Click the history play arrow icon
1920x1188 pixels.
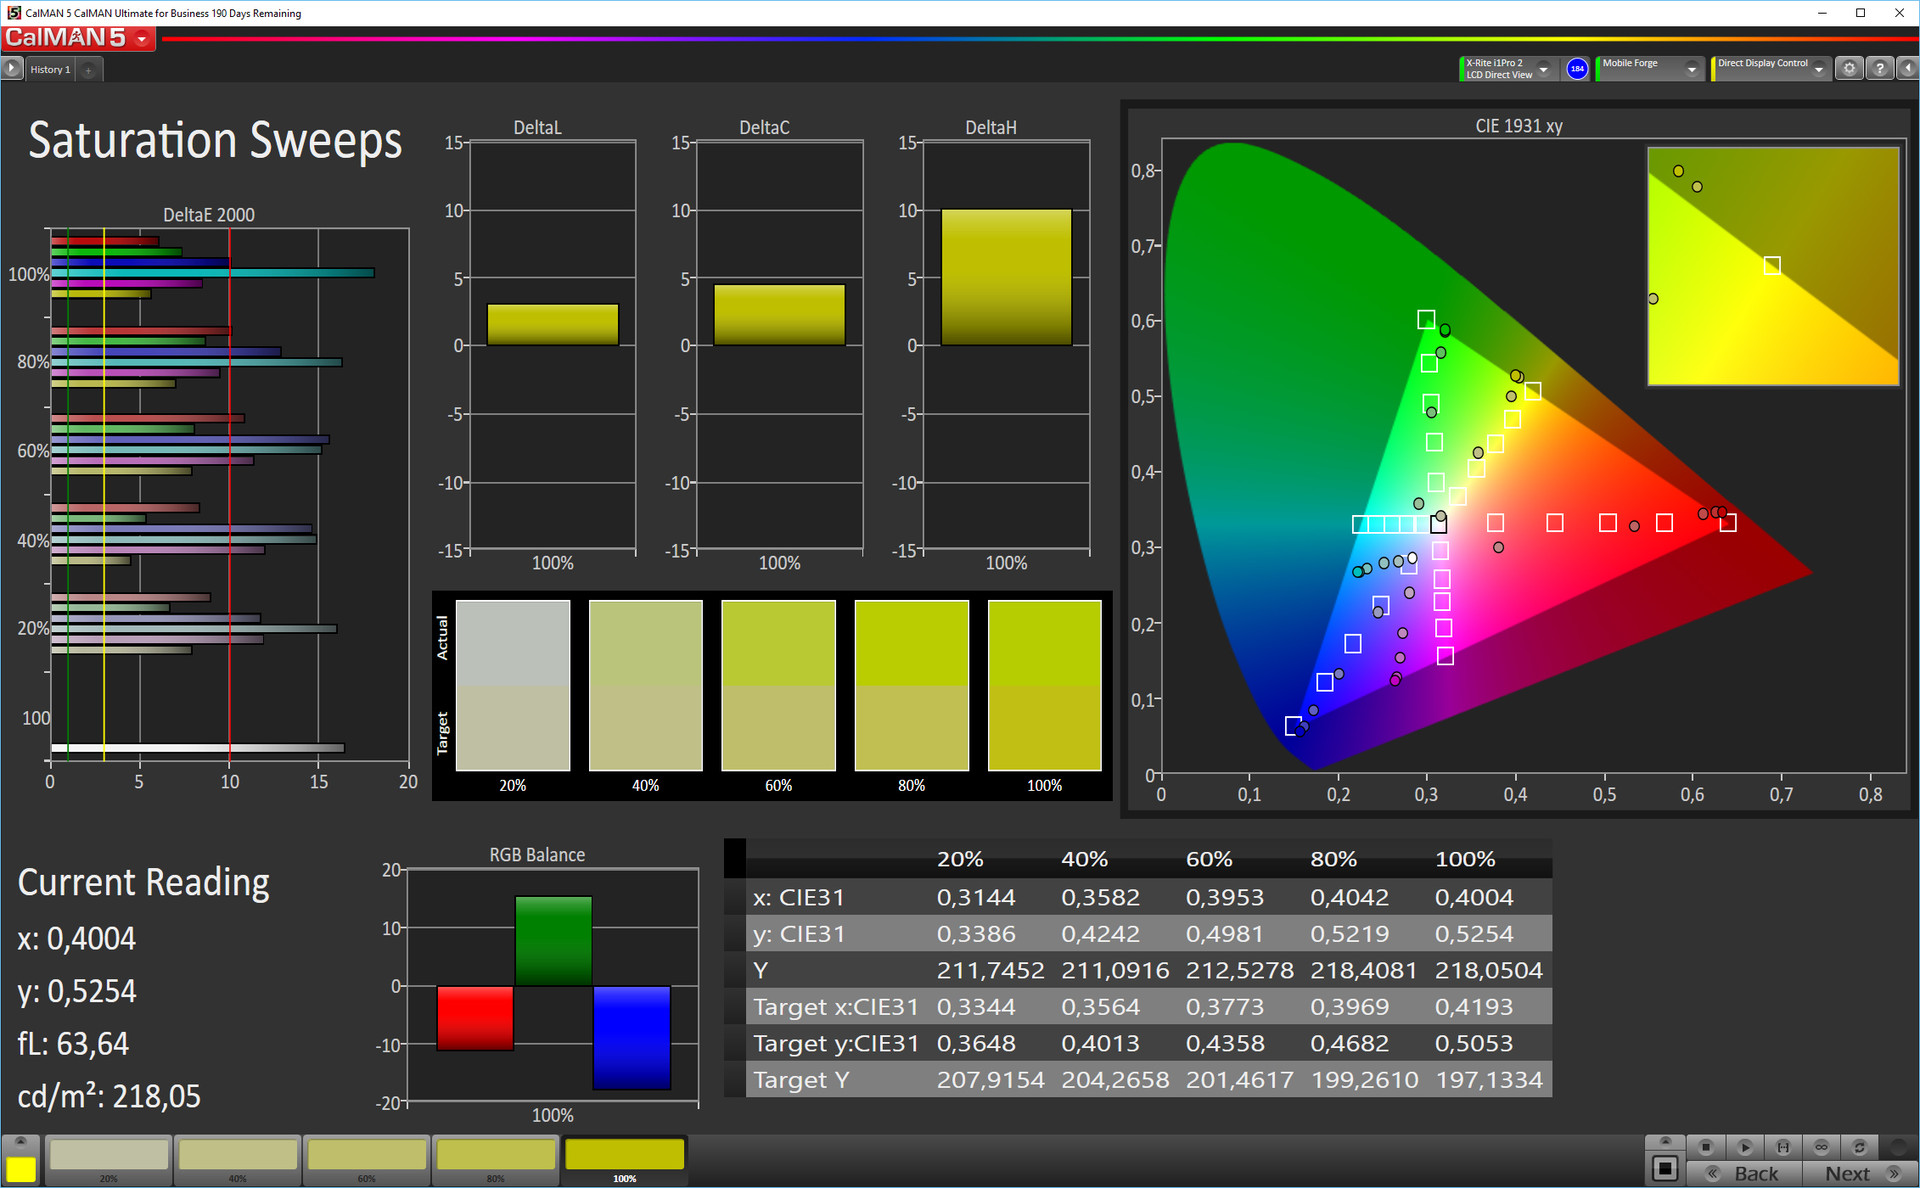tap(12, 69)
